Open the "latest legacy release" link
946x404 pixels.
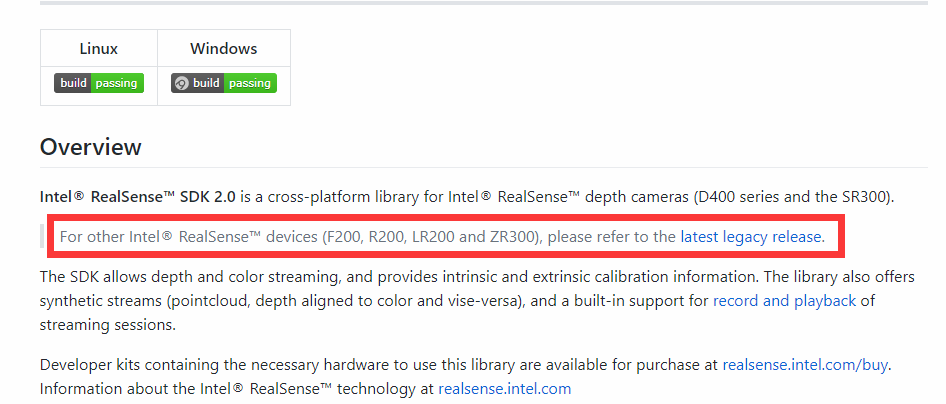click(751, 237)
